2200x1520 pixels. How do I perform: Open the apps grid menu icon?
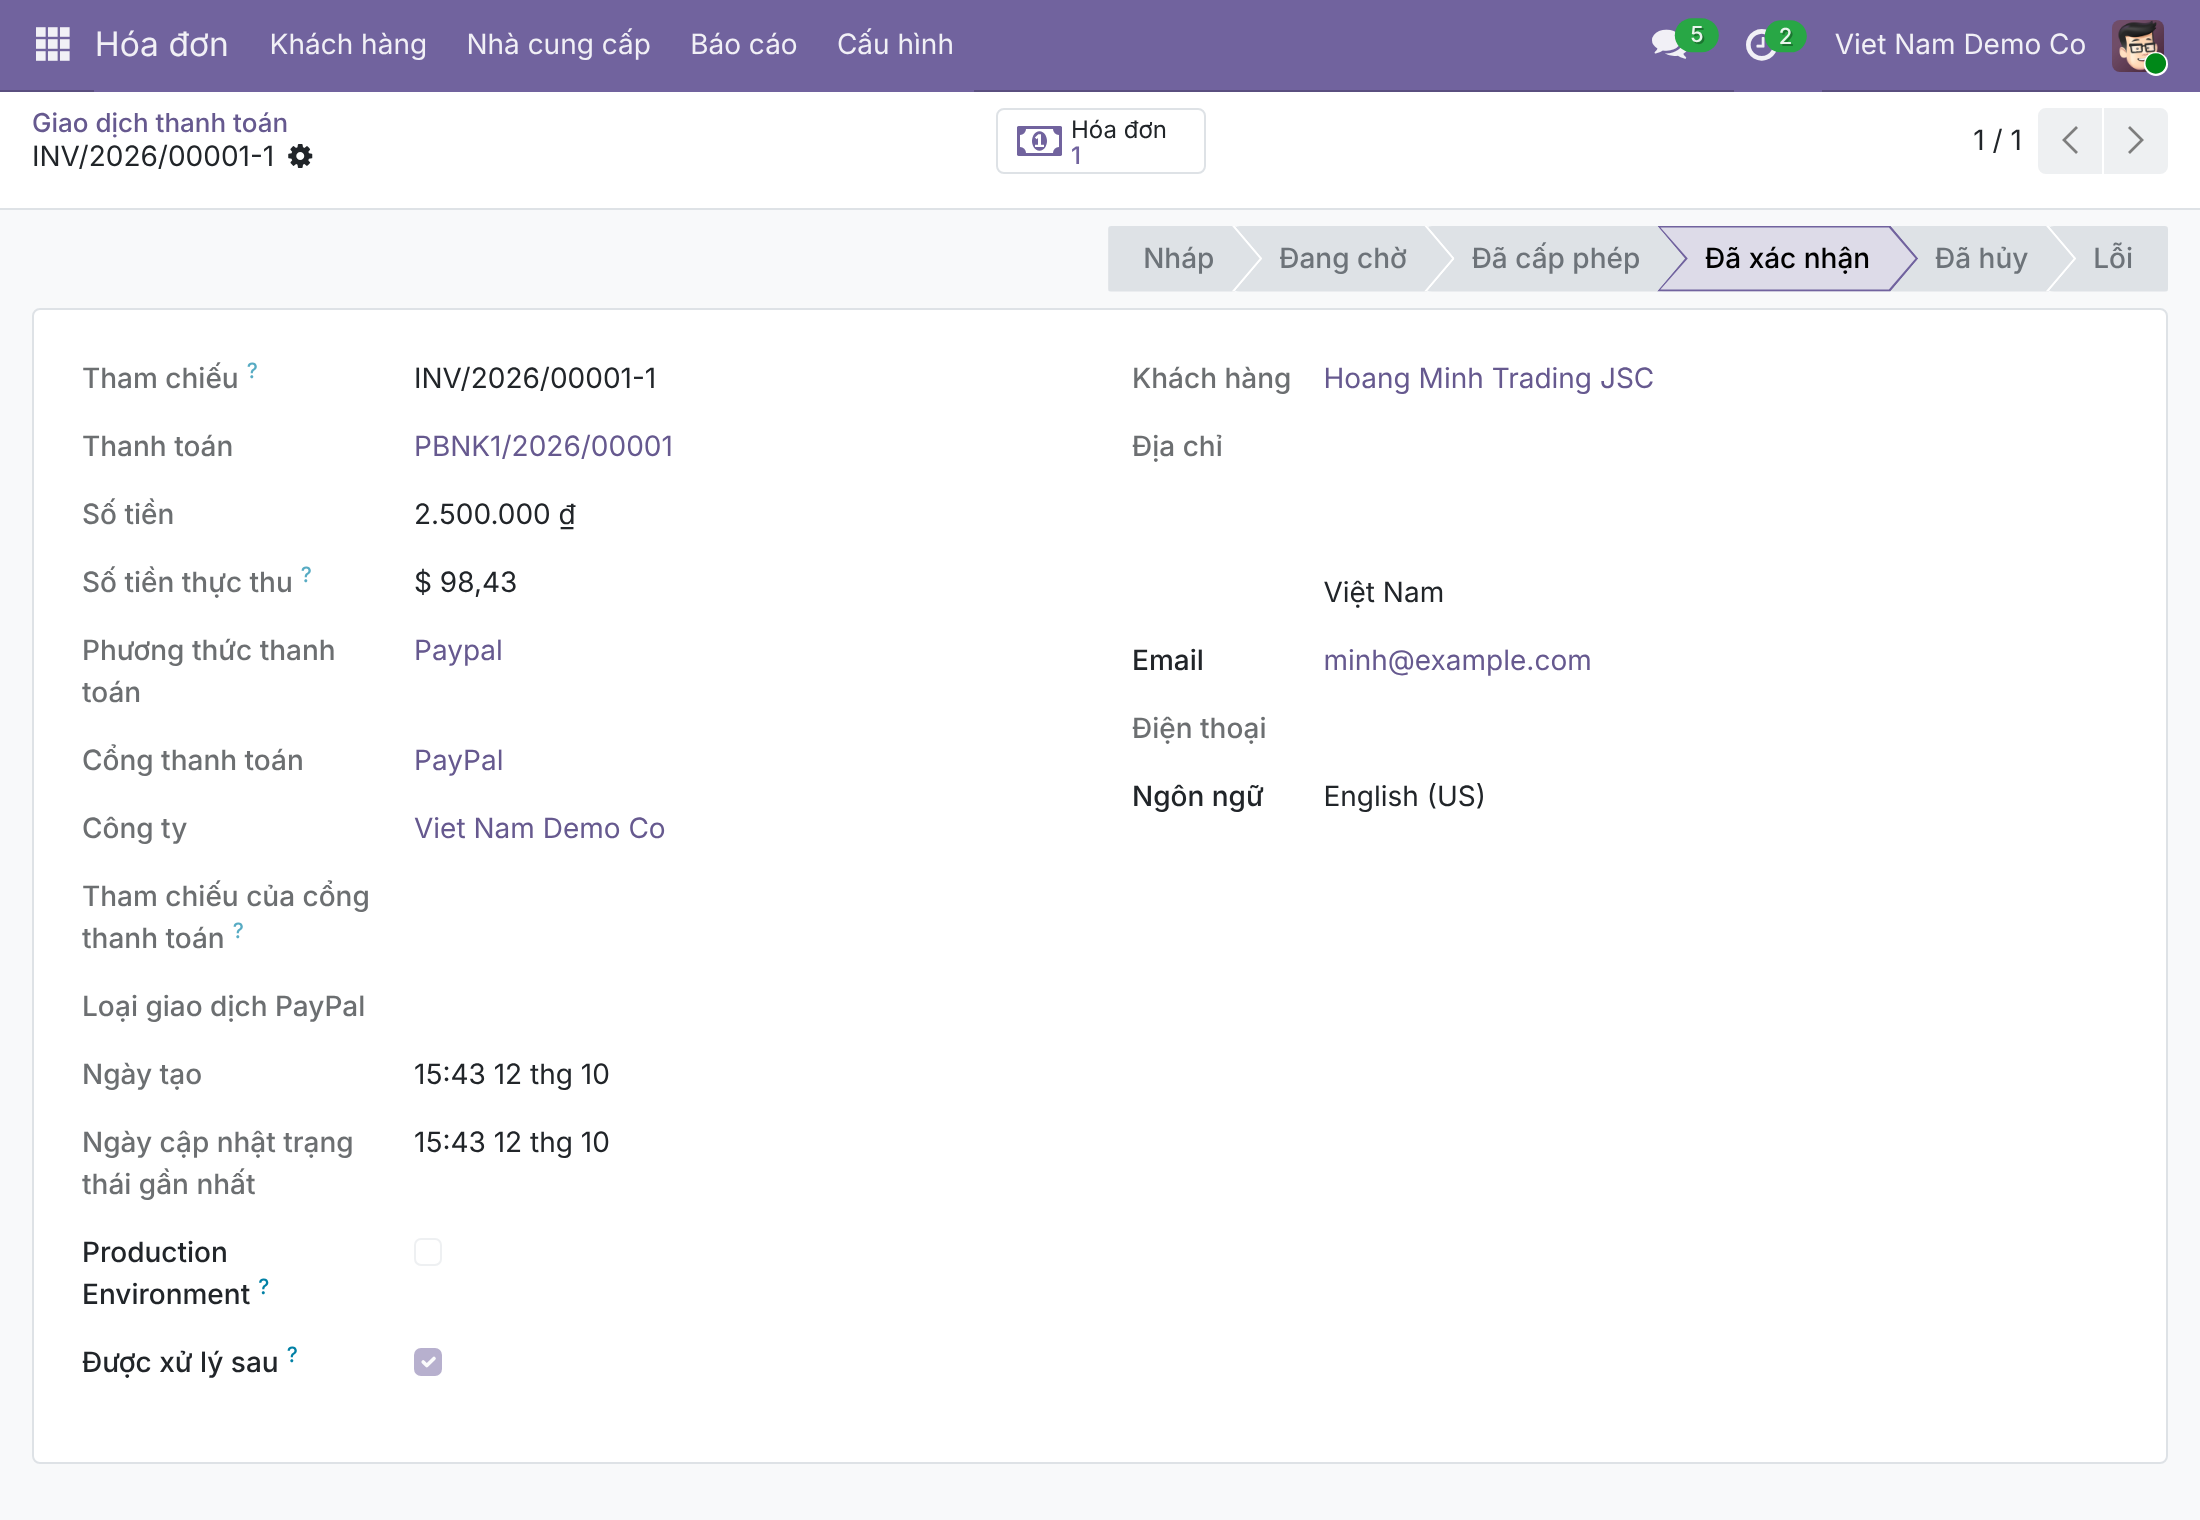coord(52,44)
